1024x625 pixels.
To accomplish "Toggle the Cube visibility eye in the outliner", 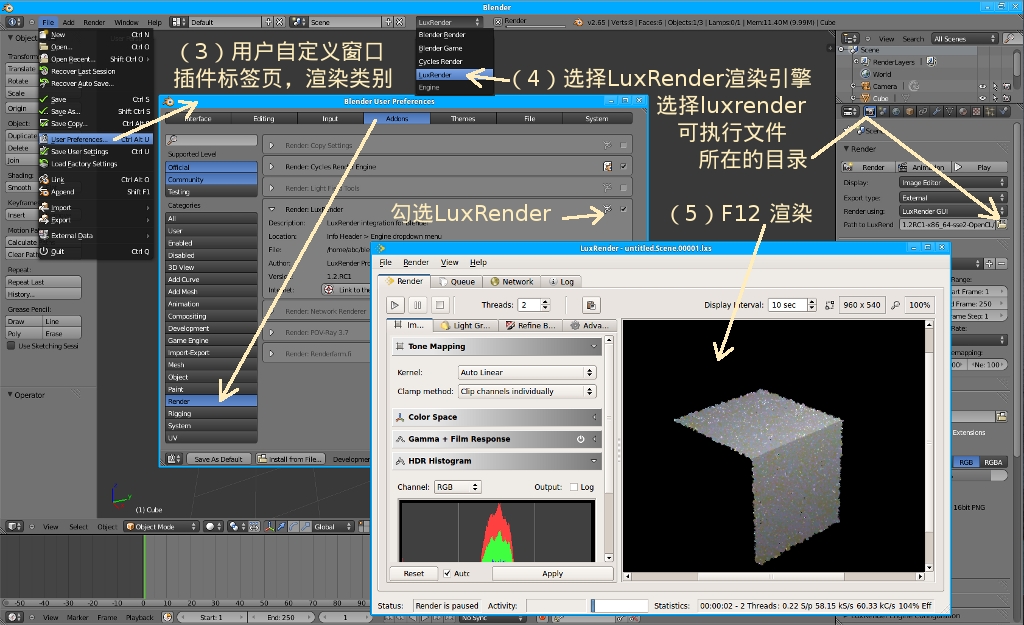I will pyautogui.click(x=982, y=98).
